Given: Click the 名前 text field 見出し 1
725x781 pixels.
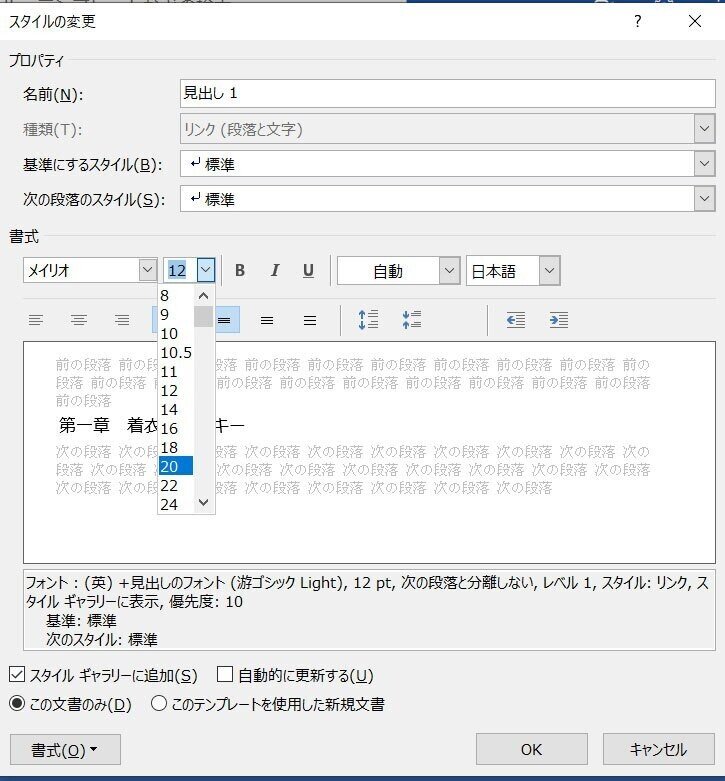Looking at the screenshot, I should tap(448, 93).
